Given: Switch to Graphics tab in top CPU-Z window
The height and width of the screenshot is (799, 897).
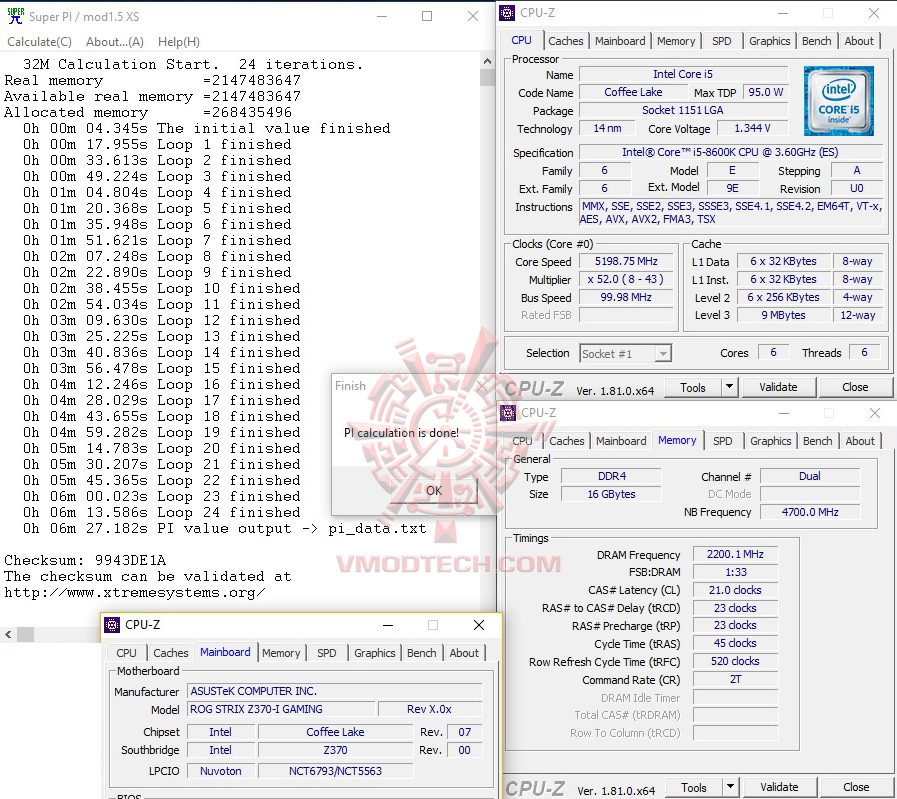Looking at the screenshot, I should pos(769,41).
